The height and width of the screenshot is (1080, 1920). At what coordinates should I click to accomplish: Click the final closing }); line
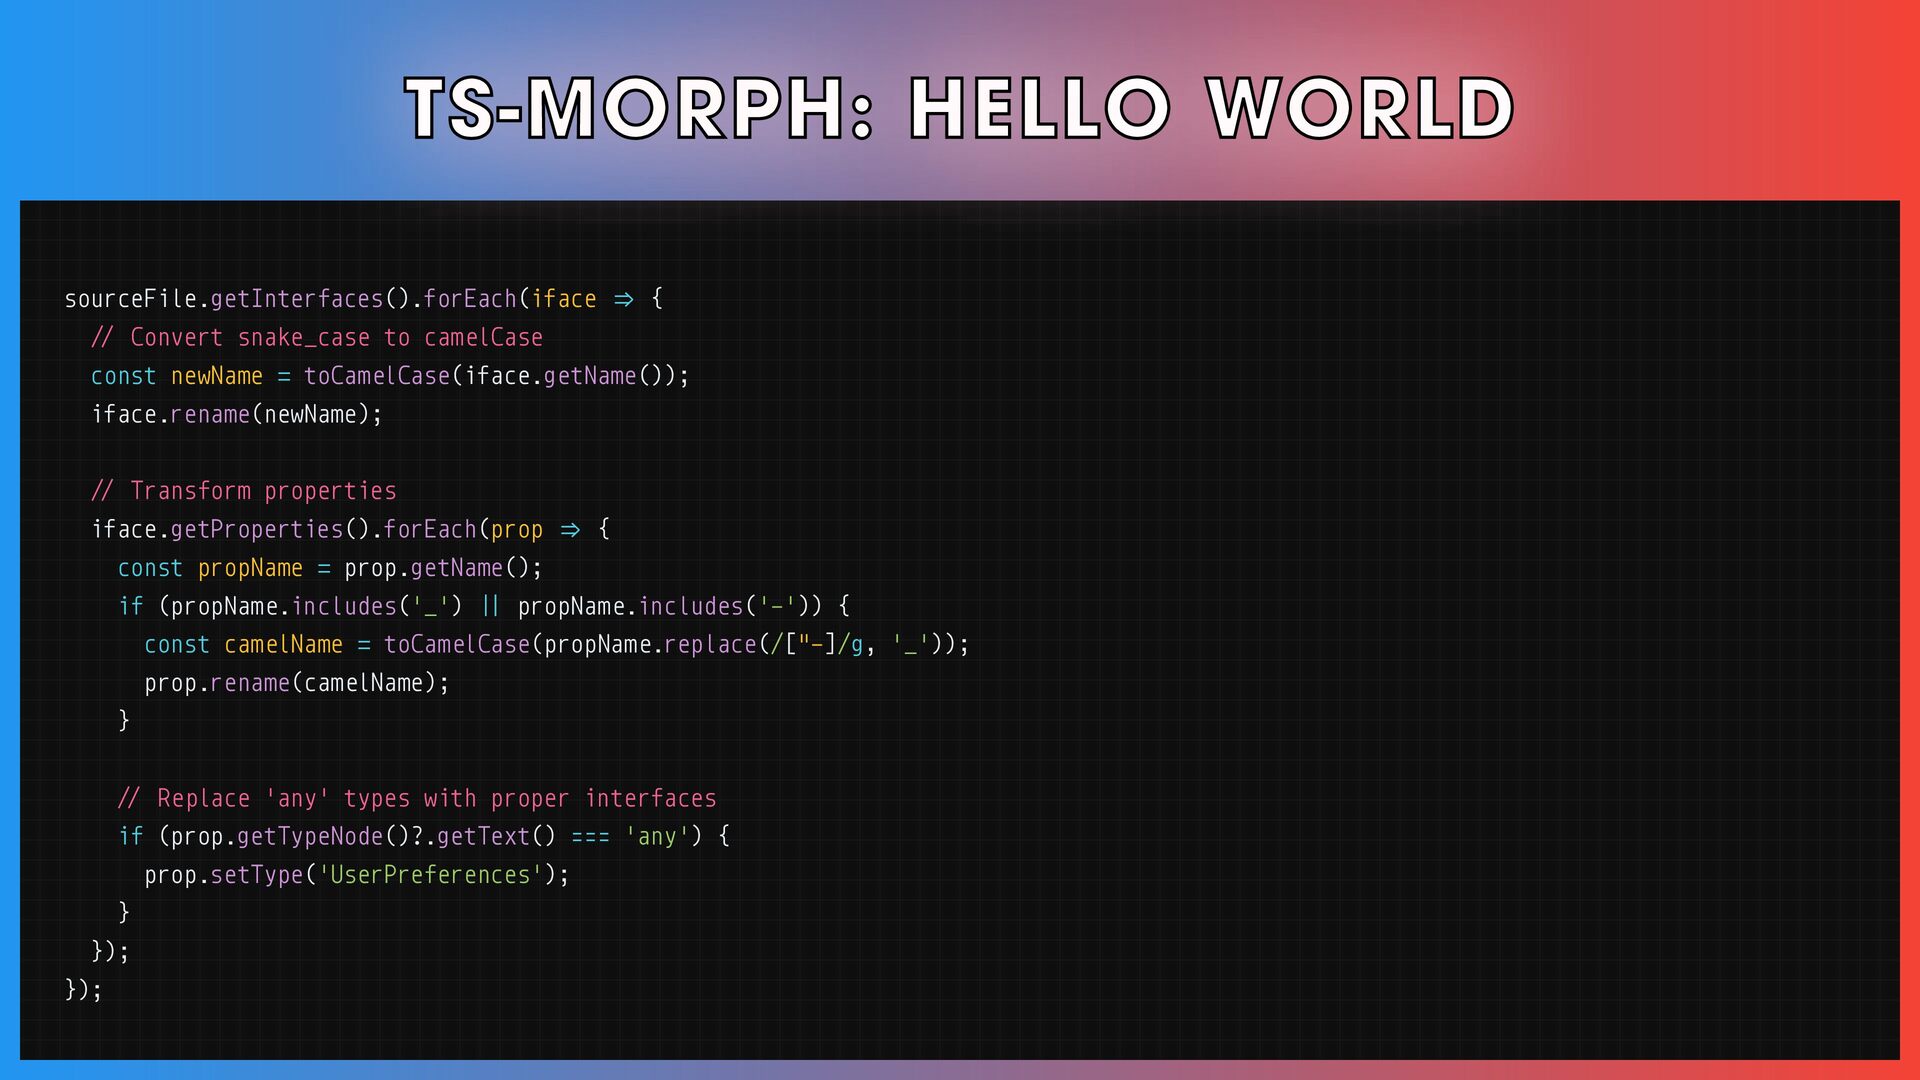coord(84,990)
